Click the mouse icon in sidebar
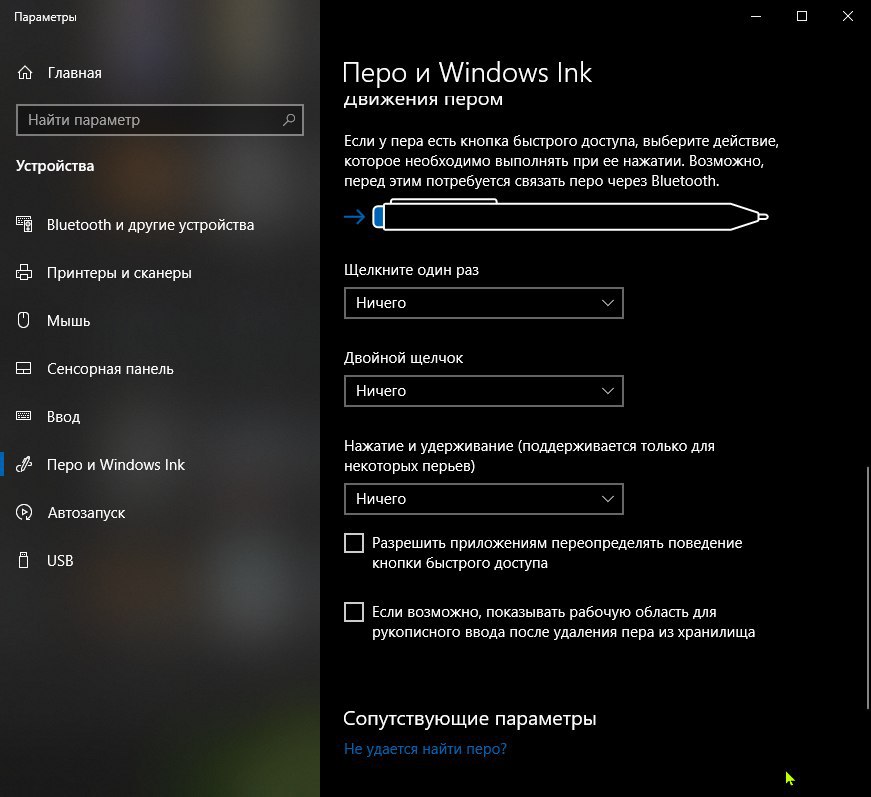This screenshot has height=797, width=871. [x=24, y=320]
